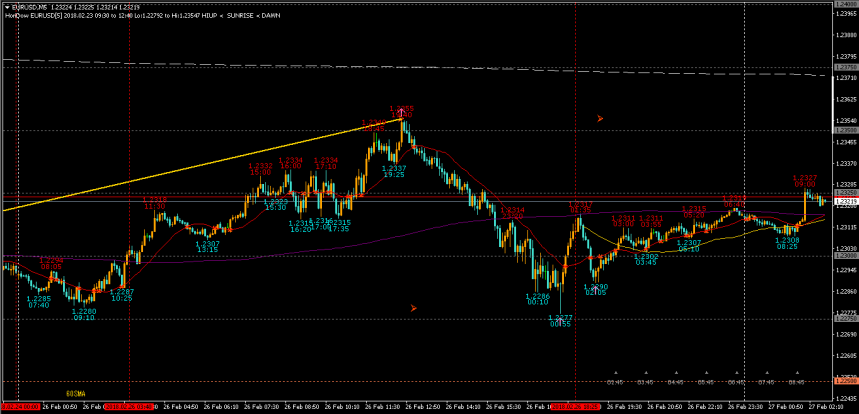Click the triangle marker above the 03:45 label
The width and height of the screenshot is (859, 414).
(x=645, y=373)
